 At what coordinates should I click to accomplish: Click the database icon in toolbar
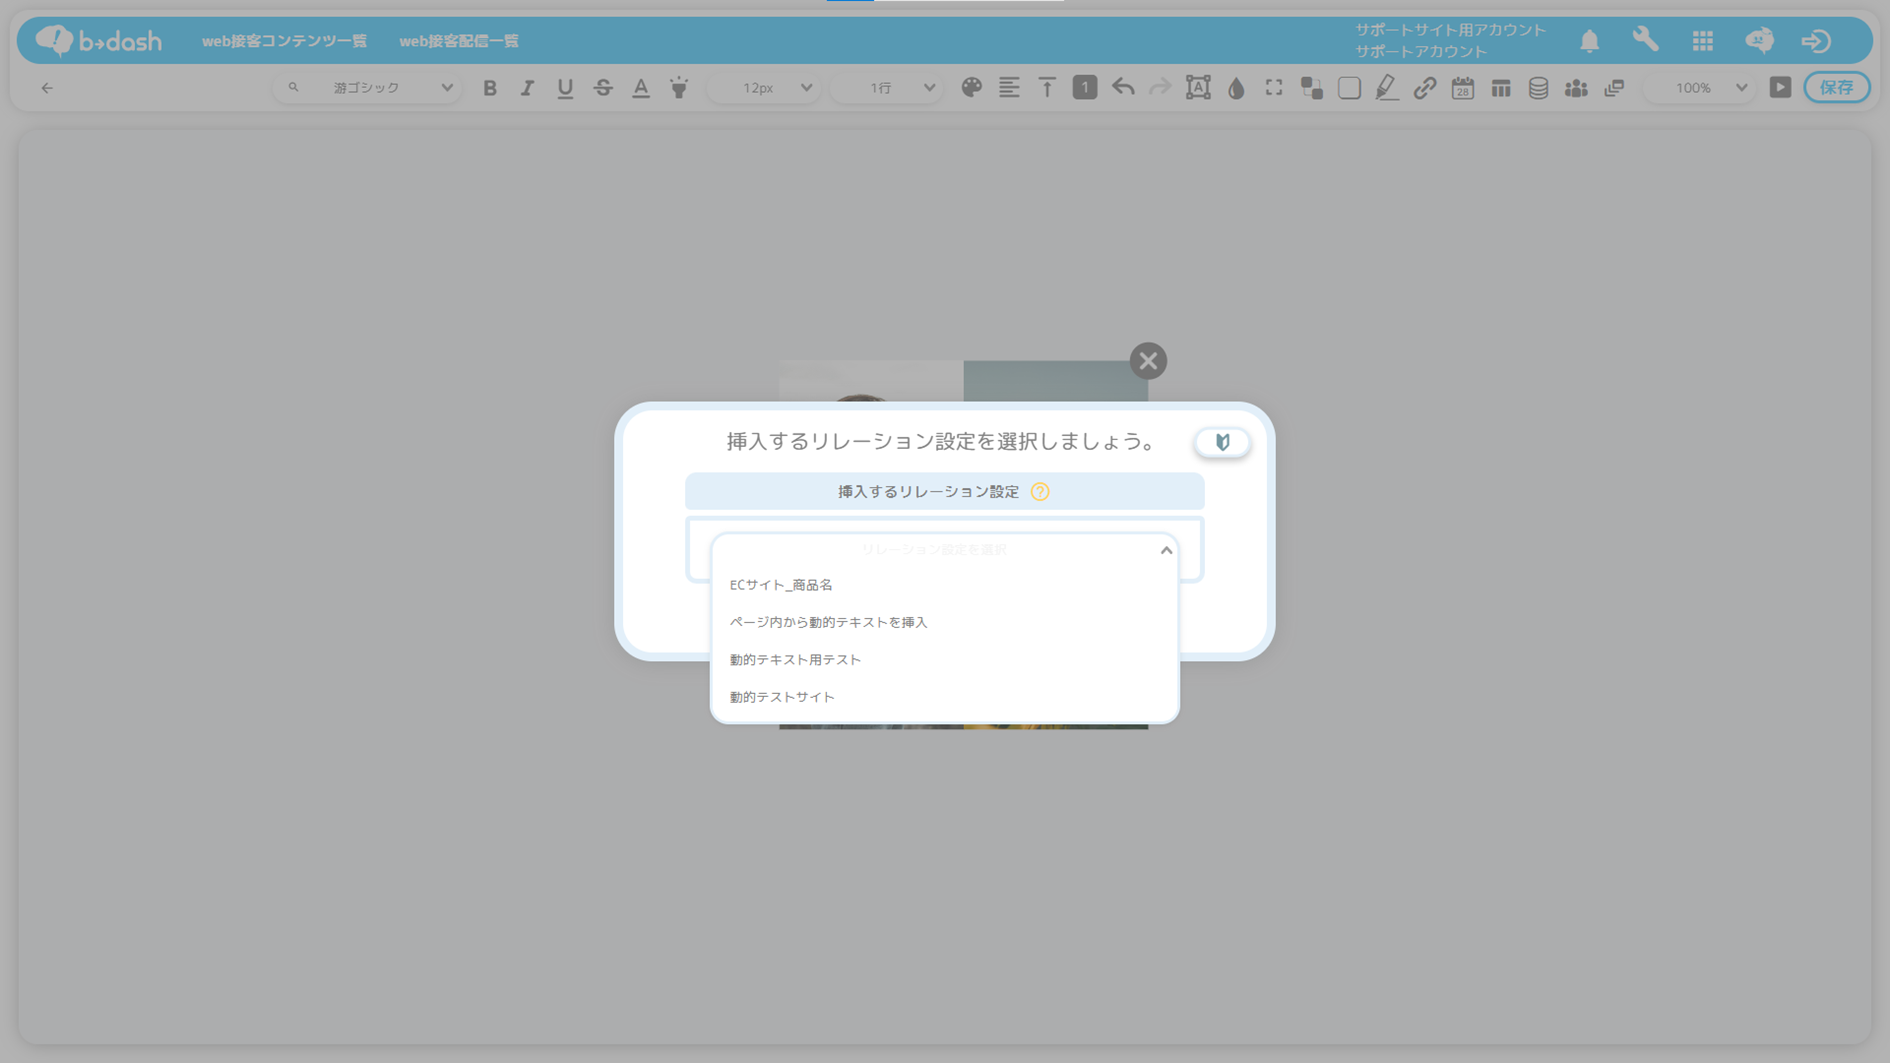pos(1538,88)
